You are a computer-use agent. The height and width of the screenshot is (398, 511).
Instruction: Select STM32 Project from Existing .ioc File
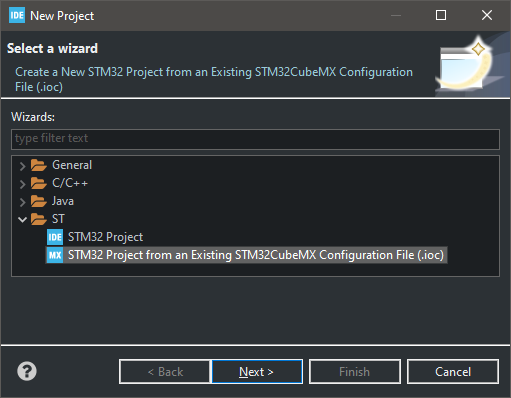pos(256,255)
